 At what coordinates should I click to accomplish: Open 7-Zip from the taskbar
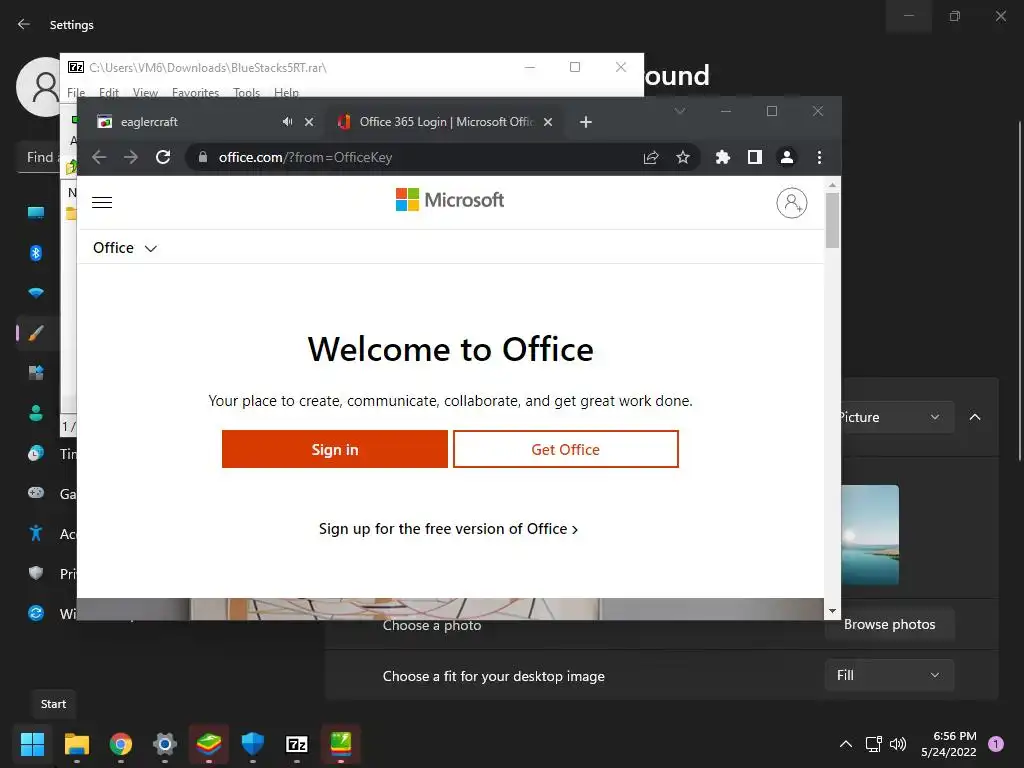point(297,744)
